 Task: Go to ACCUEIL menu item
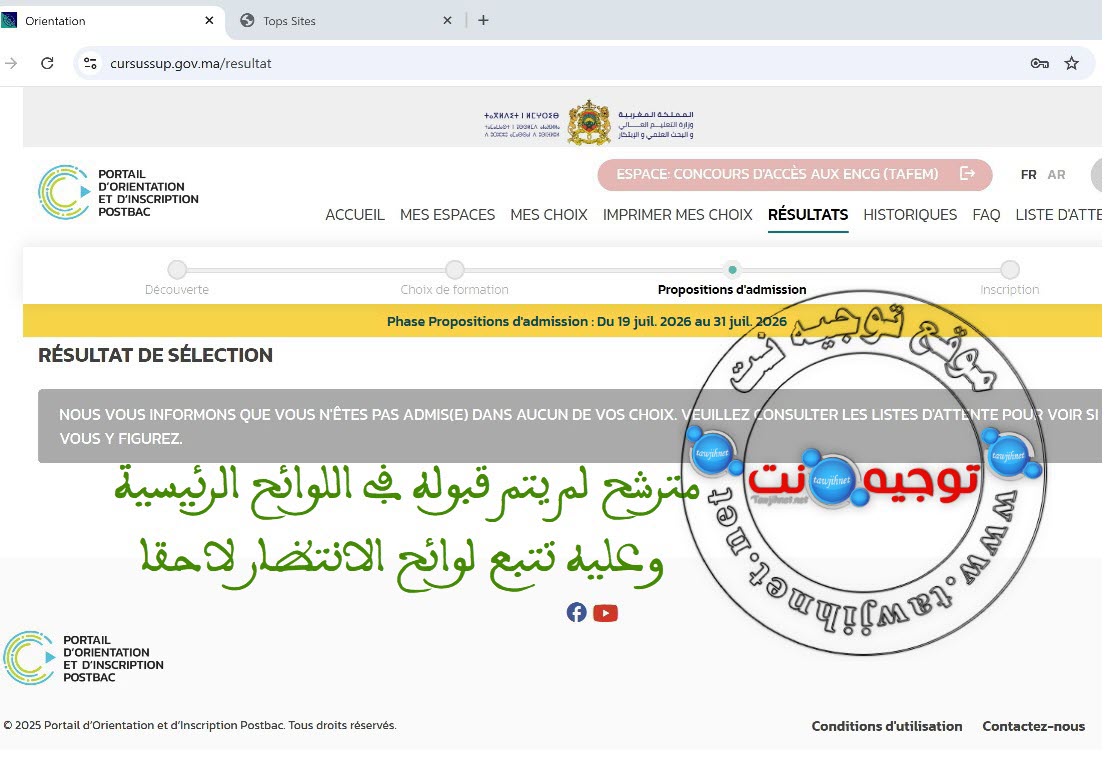pyautogui.click(x=355, y=214)
